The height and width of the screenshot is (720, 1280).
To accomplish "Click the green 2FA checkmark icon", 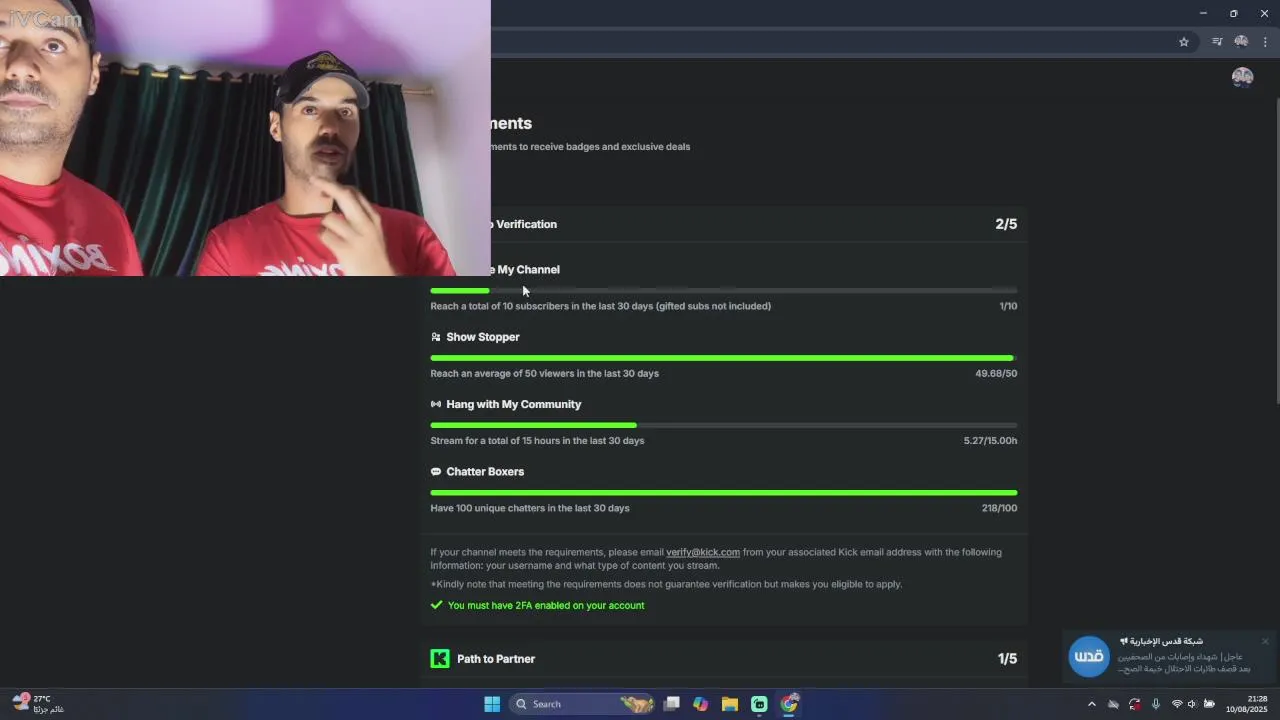I will 436,605.
